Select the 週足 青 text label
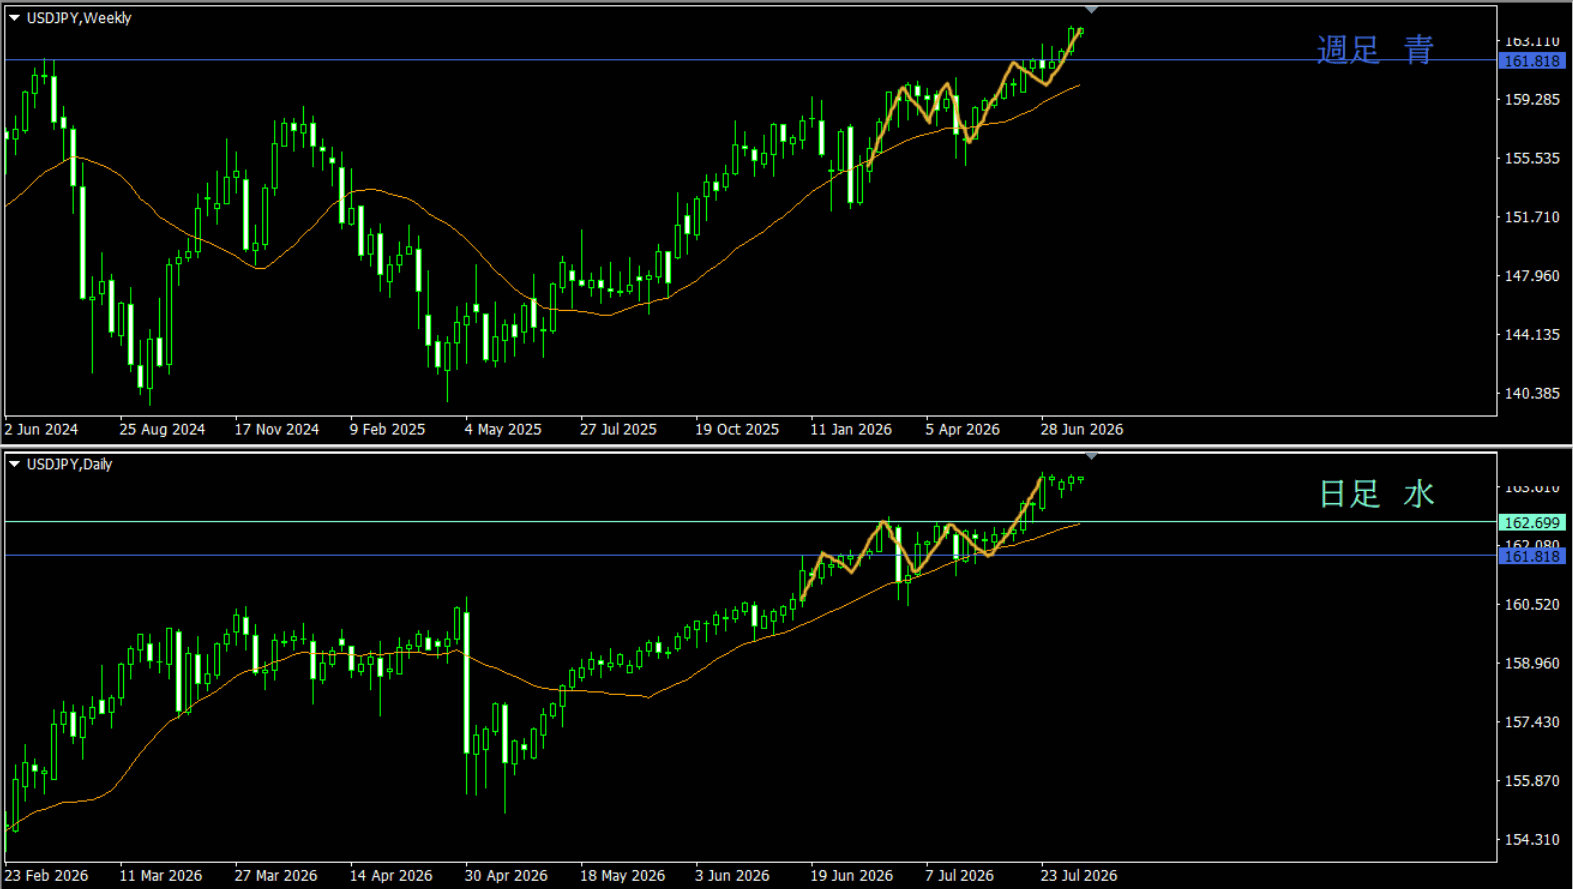Image resolution: width=1573 pixels, height=889 pixels. coord(1375,49)
